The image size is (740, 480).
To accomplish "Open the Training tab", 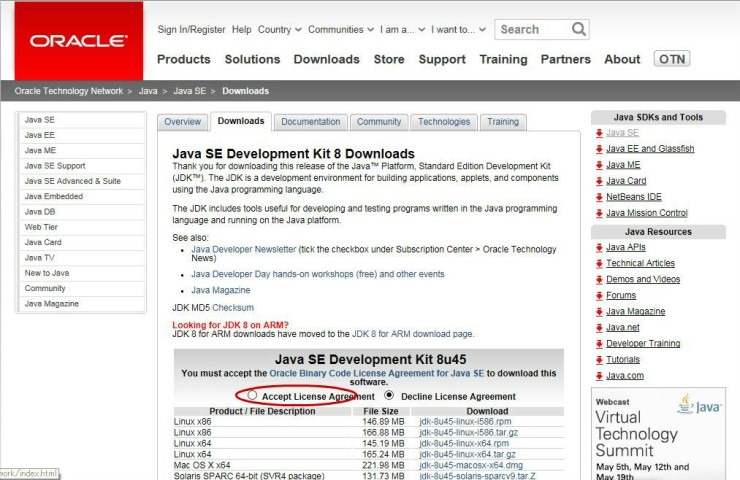I will 503,122.
